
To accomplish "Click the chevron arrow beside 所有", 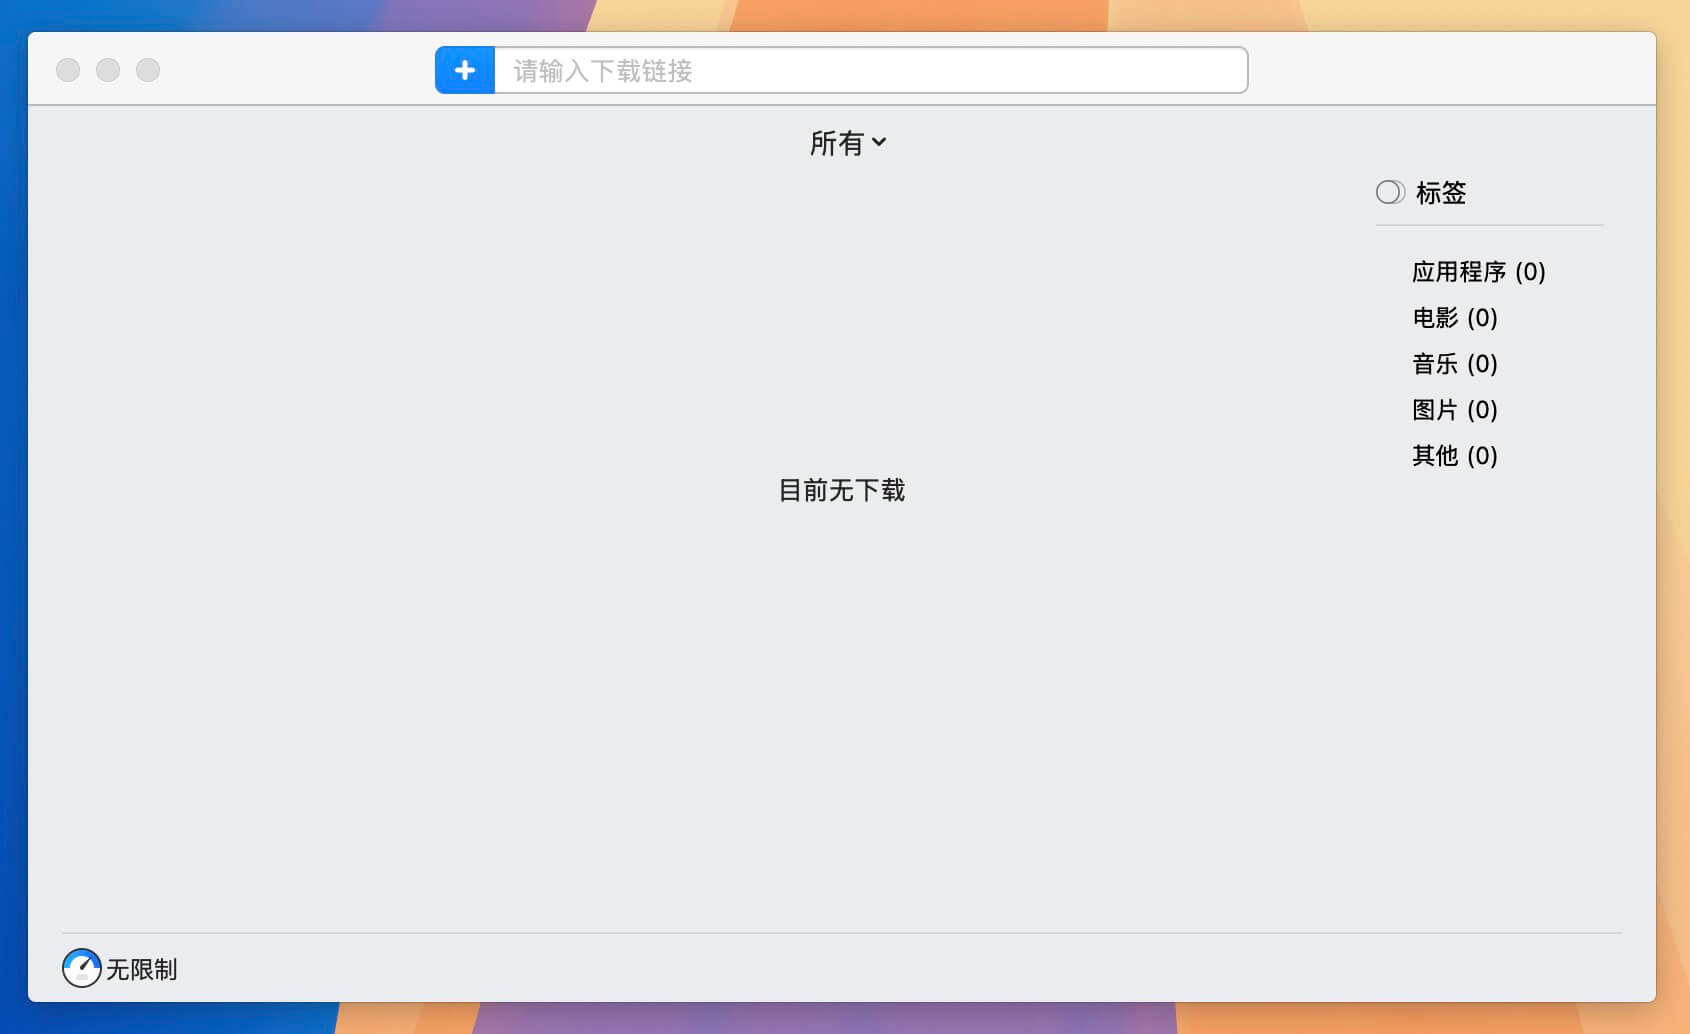I will coord(879,142).
